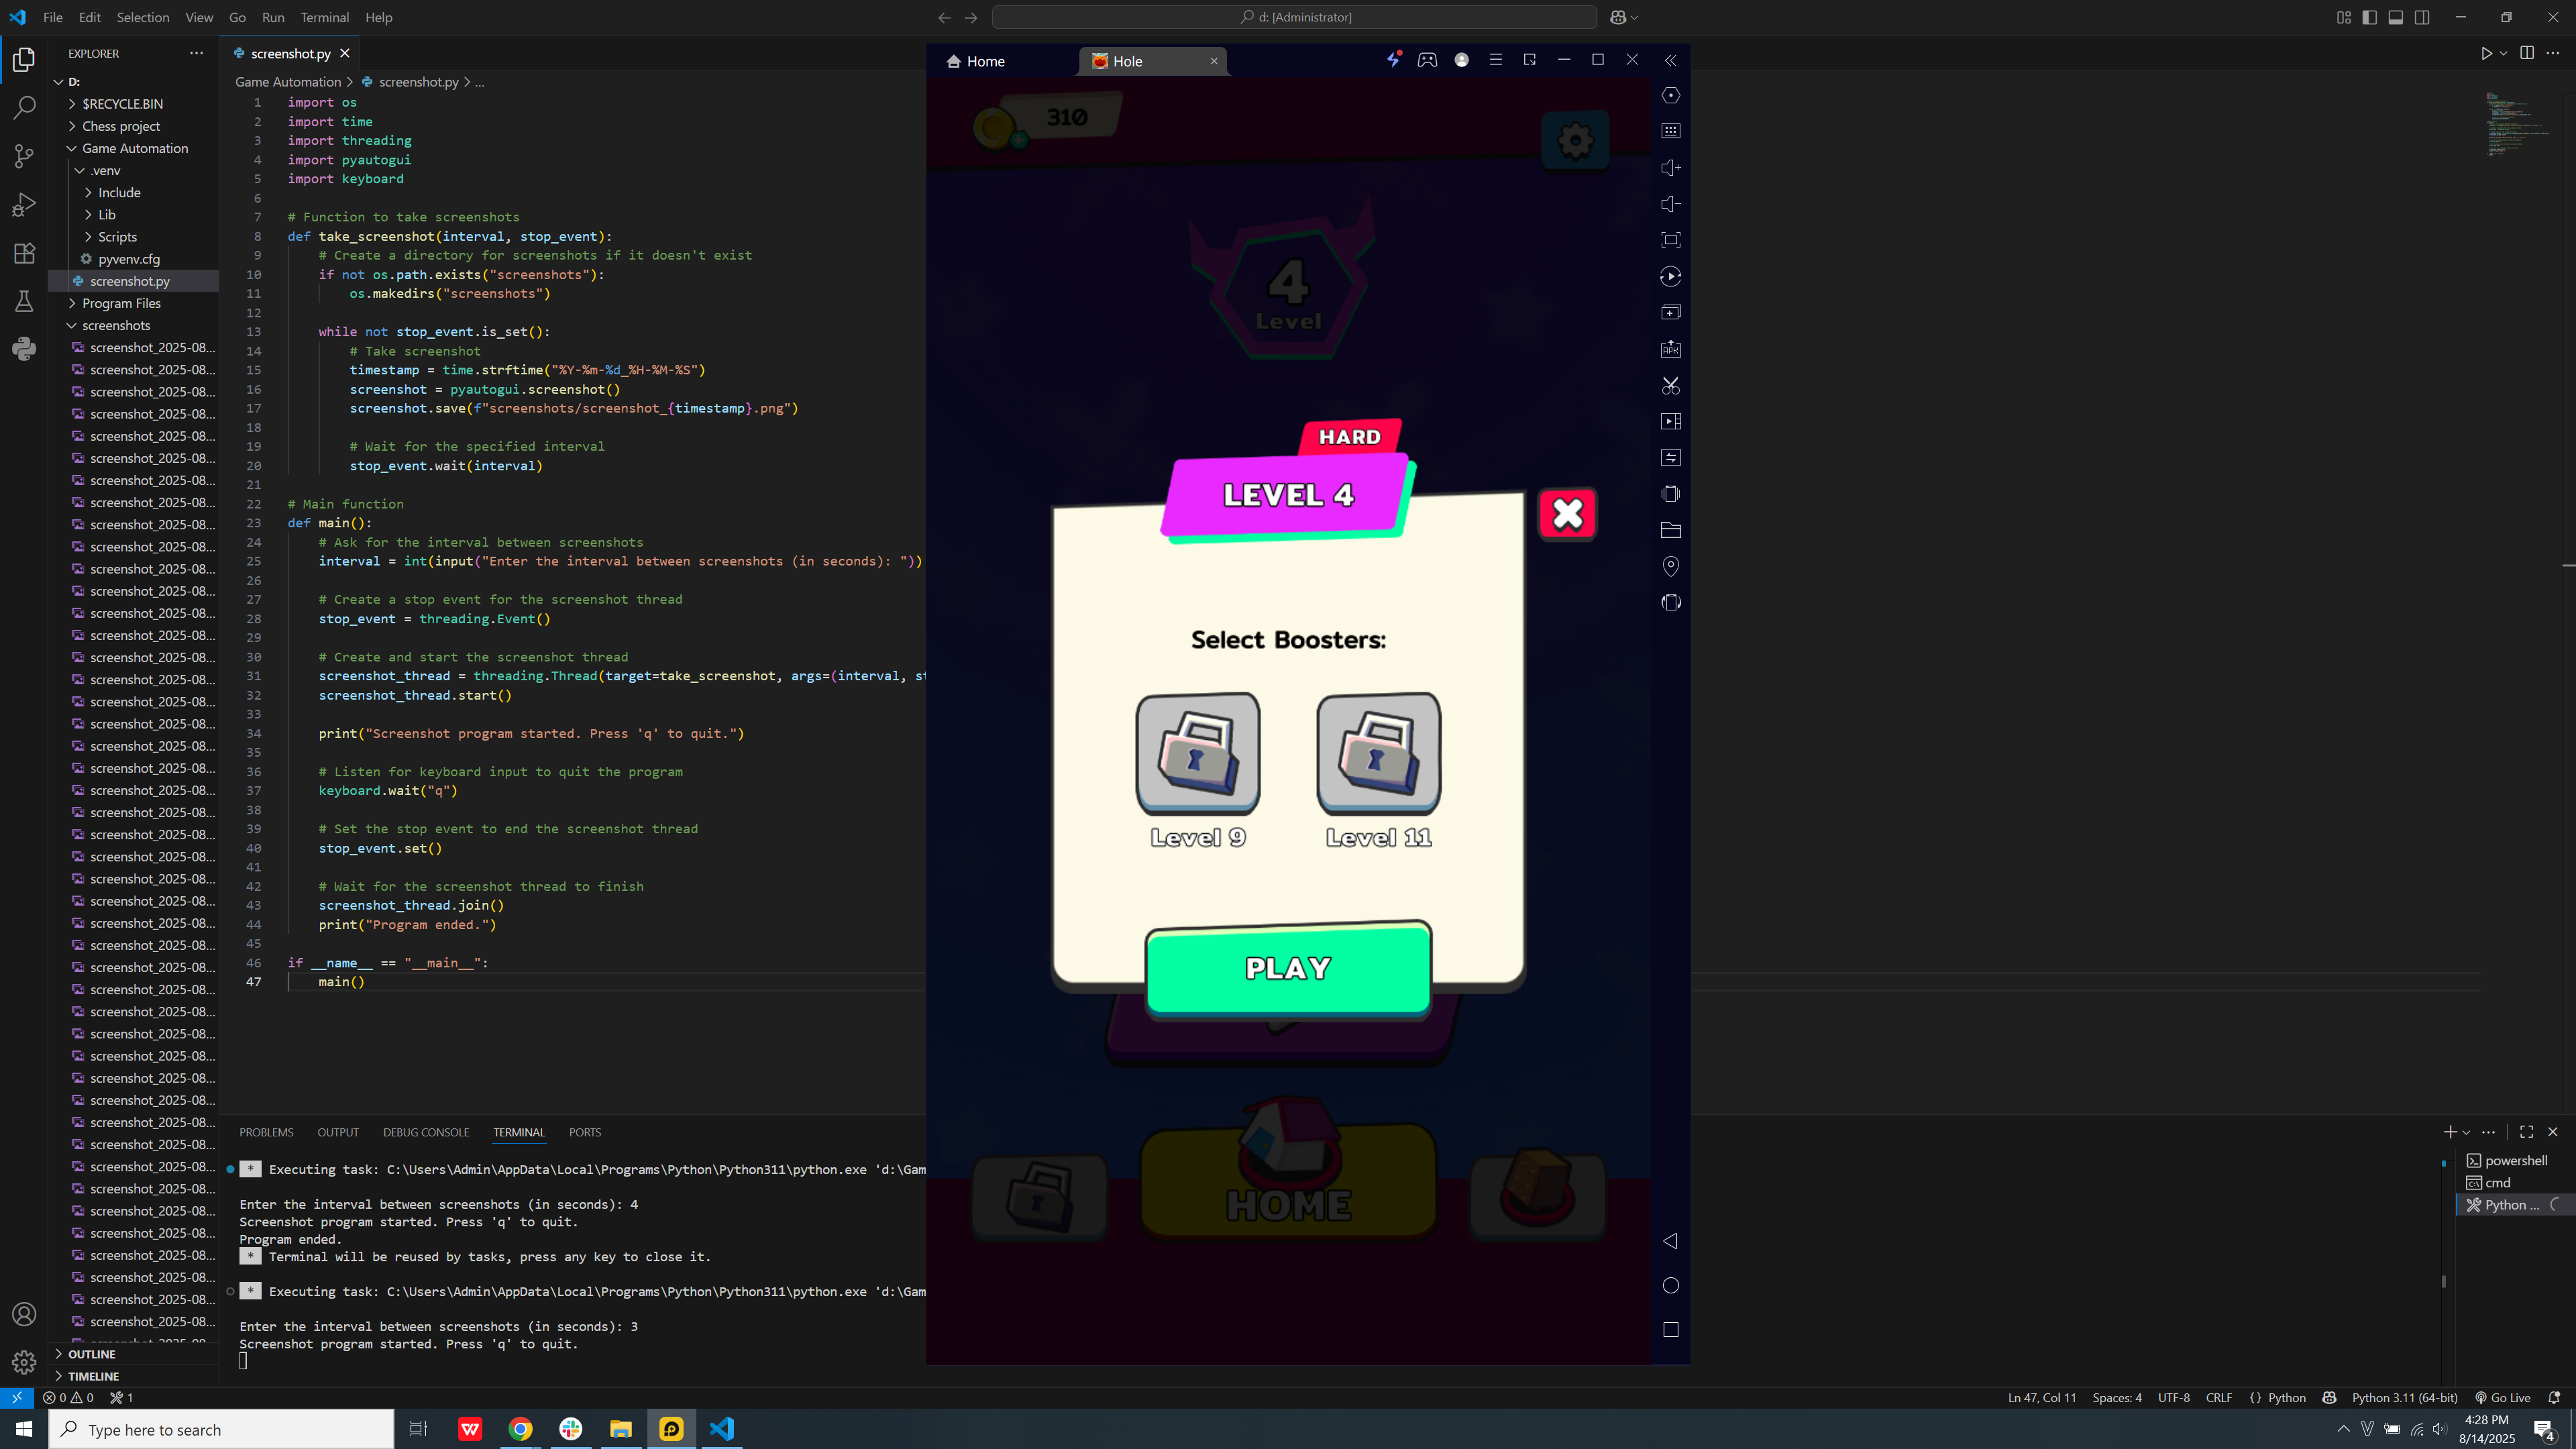Viewport: 2576px width, 1449px height.
Task: Open the Extensions view icon
Action: 24,253
